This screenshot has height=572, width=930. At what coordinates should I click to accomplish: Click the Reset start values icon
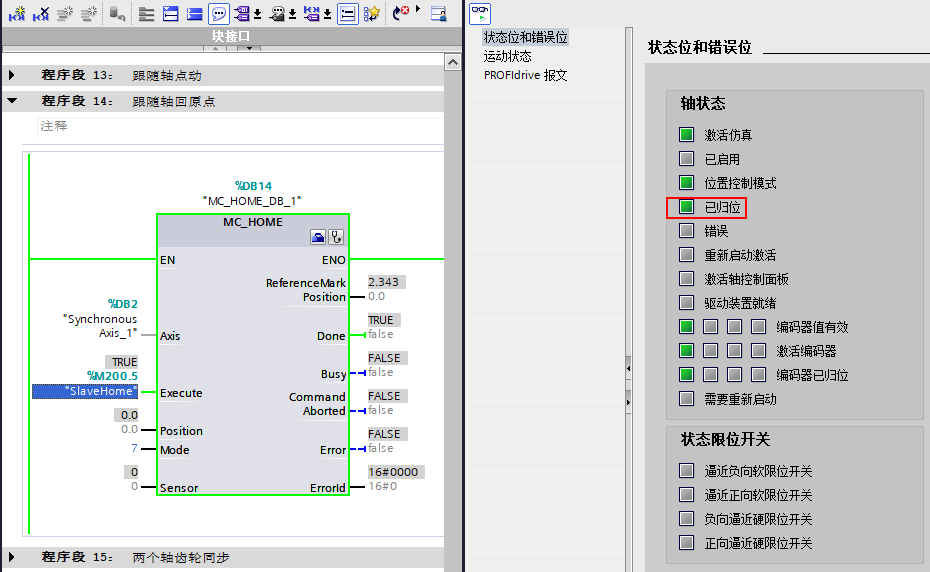117,14
